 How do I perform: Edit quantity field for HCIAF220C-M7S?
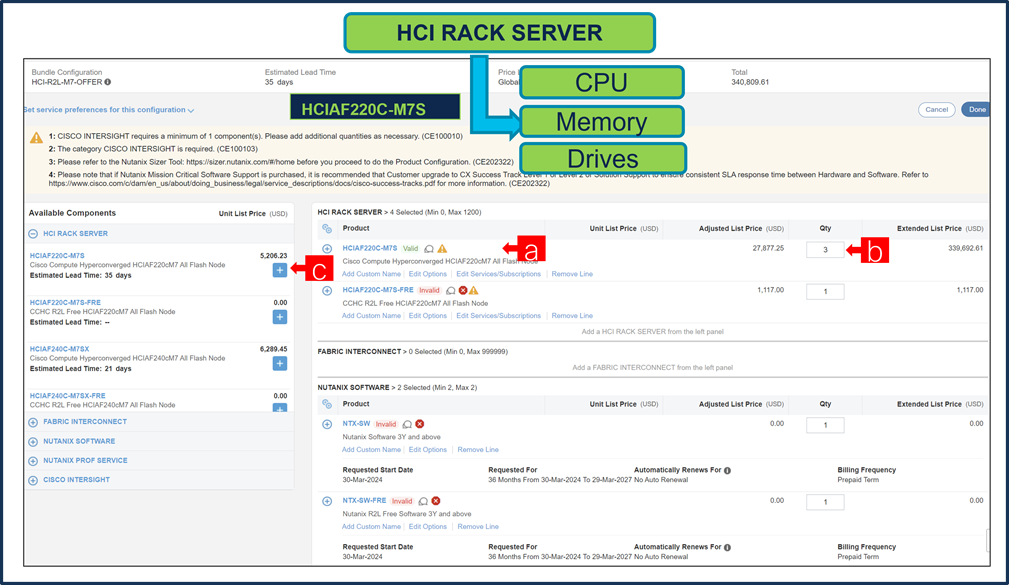coord(825,250)
